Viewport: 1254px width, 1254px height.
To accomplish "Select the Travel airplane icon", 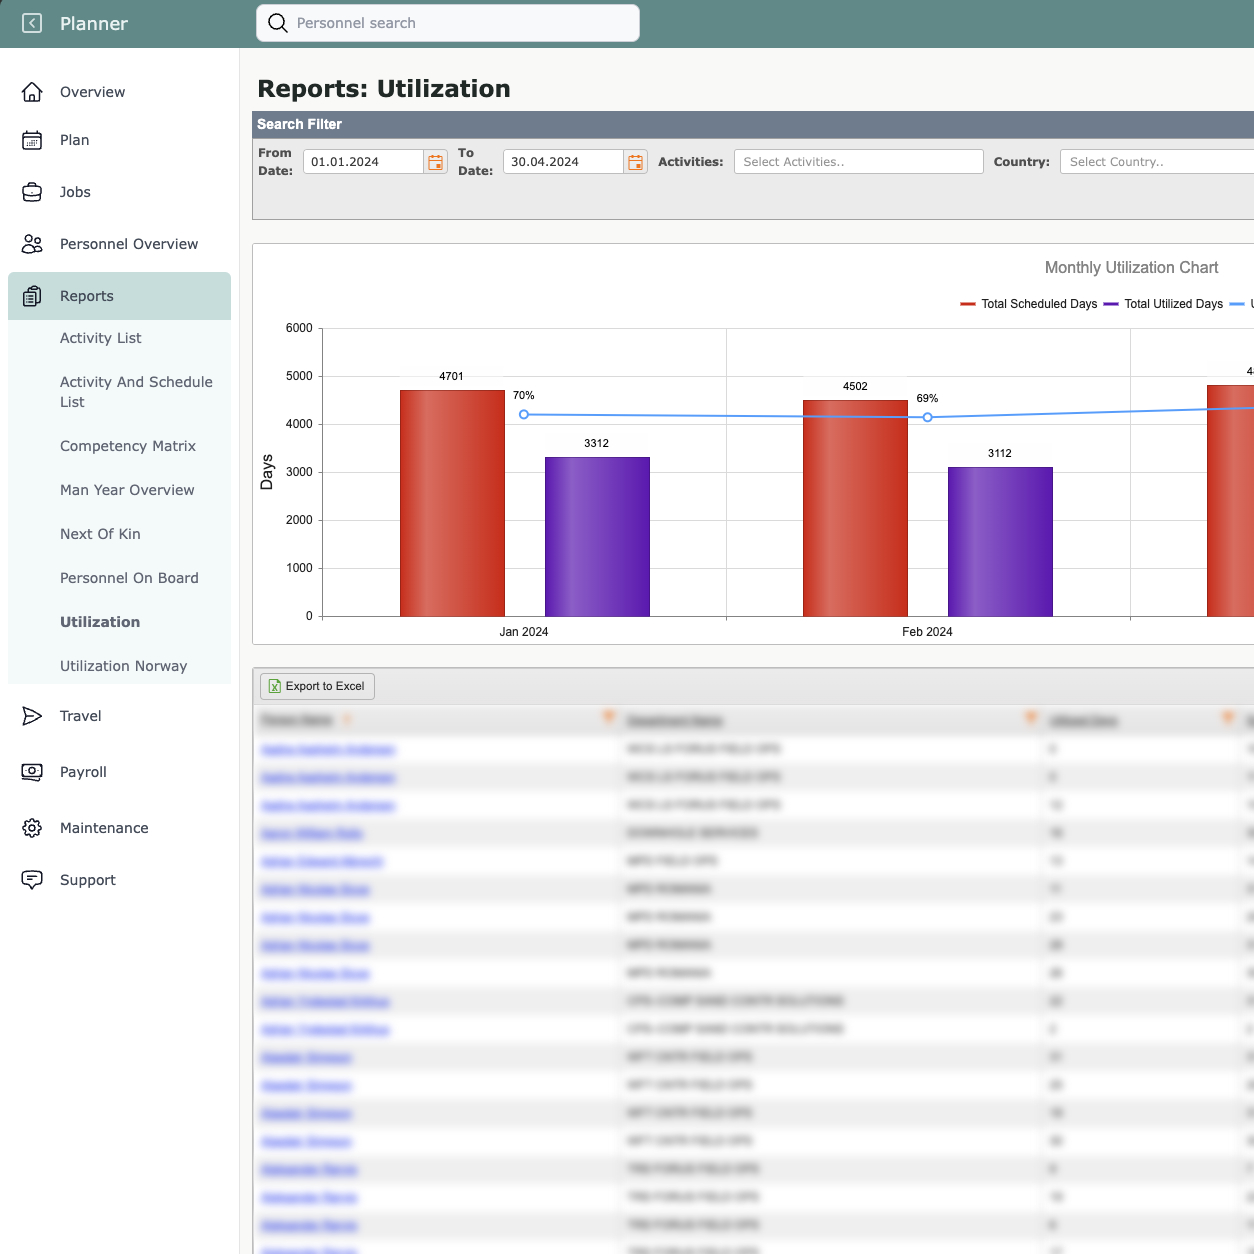I will 32,716.
